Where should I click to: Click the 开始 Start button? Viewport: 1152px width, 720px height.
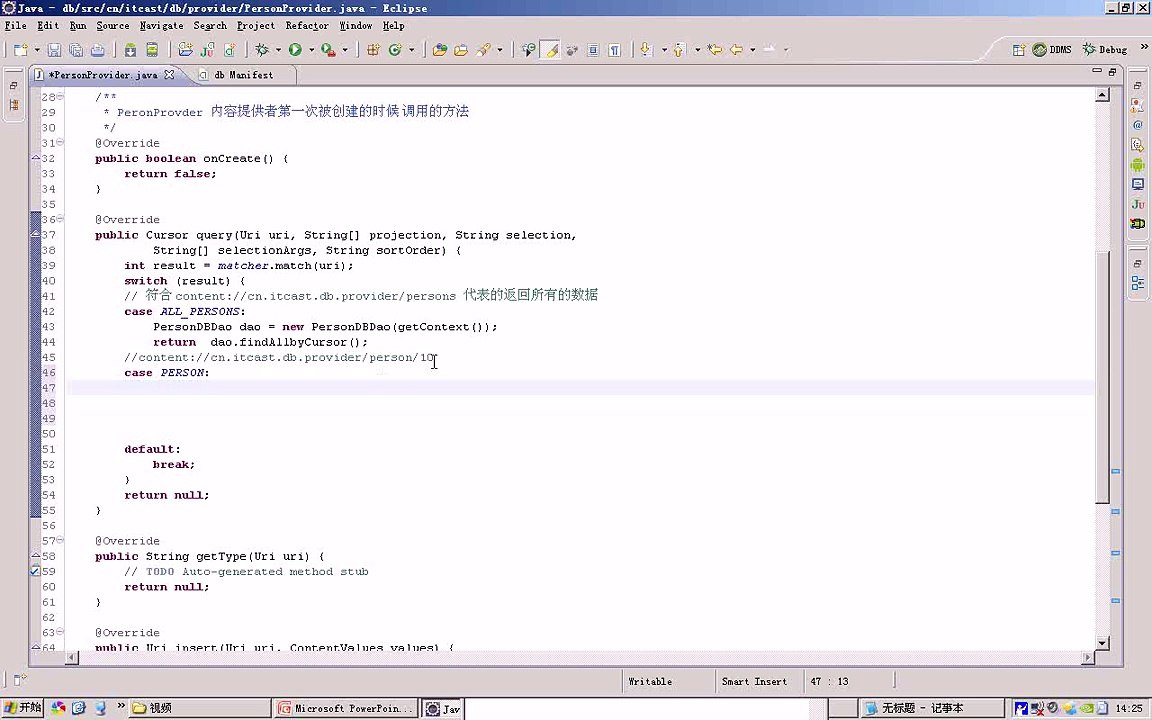coord(22,708)
